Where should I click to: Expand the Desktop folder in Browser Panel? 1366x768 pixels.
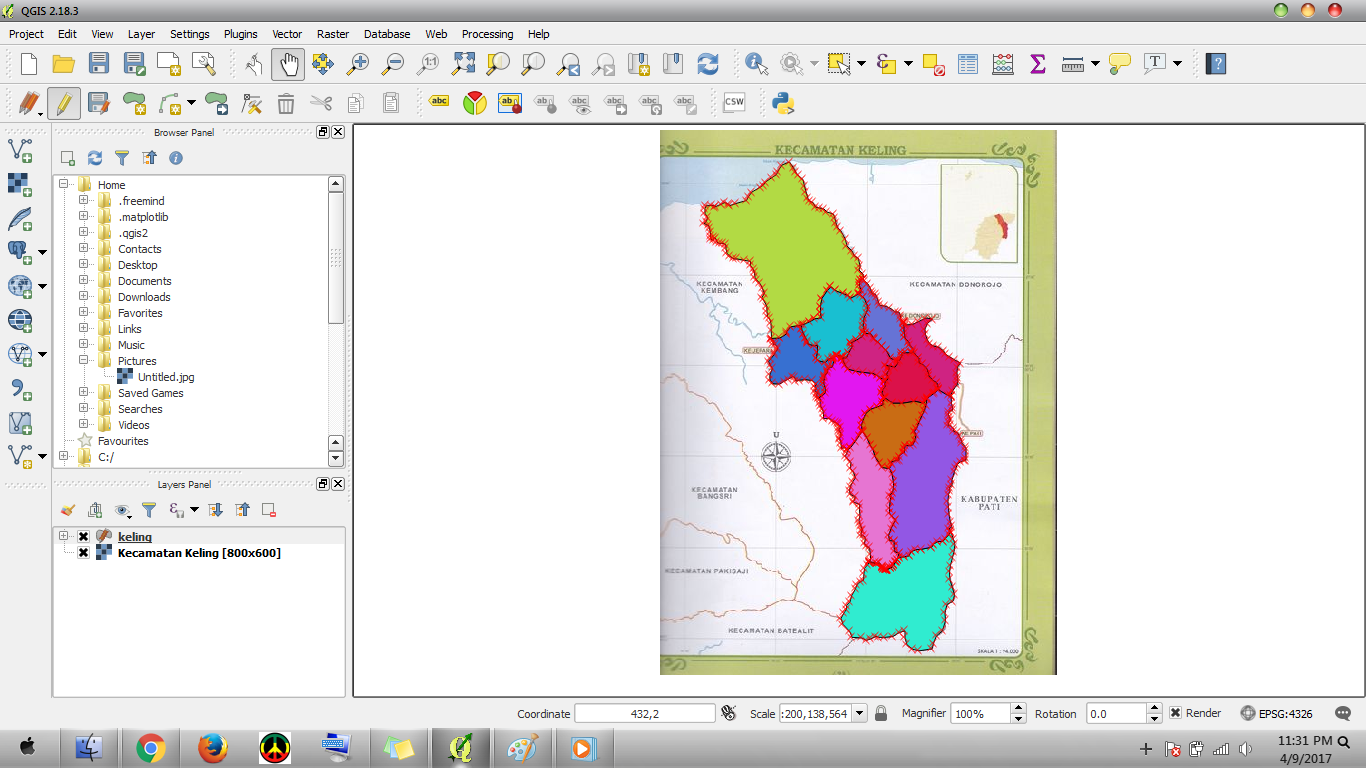click(x=84, y=264)
